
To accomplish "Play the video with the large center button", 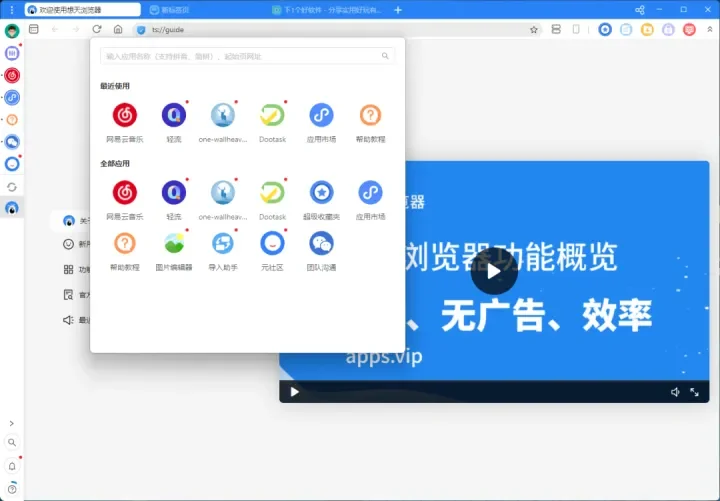I will pos(494,271).
